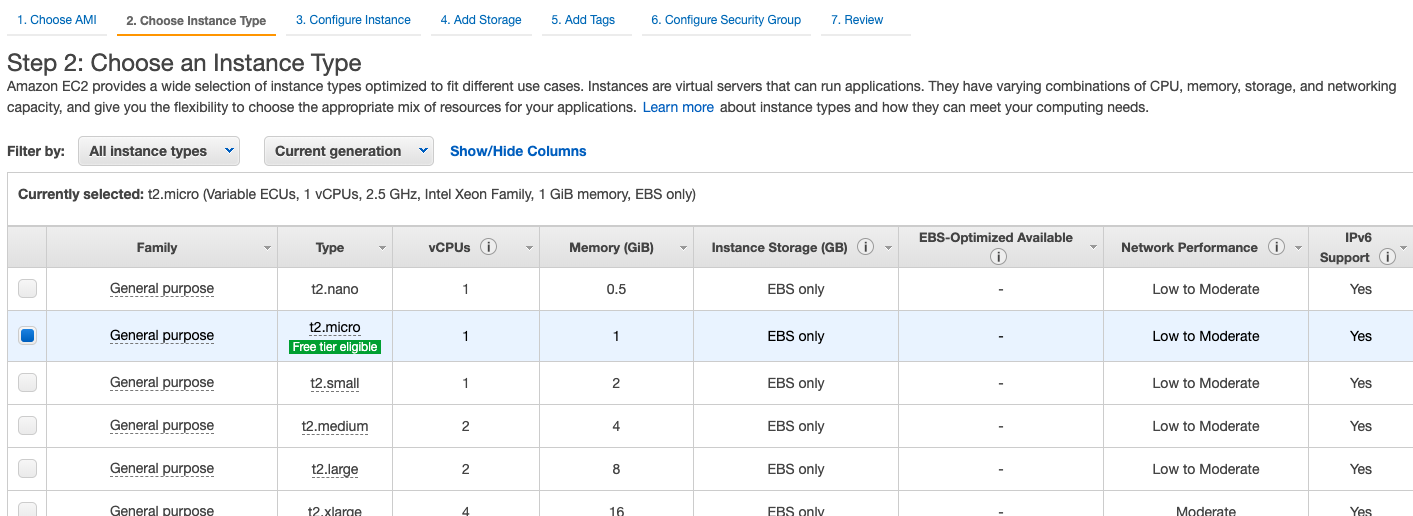1413x516 pixels.
Task: Click the vCPUs column info icon
Action: click(x=488, y=247)
